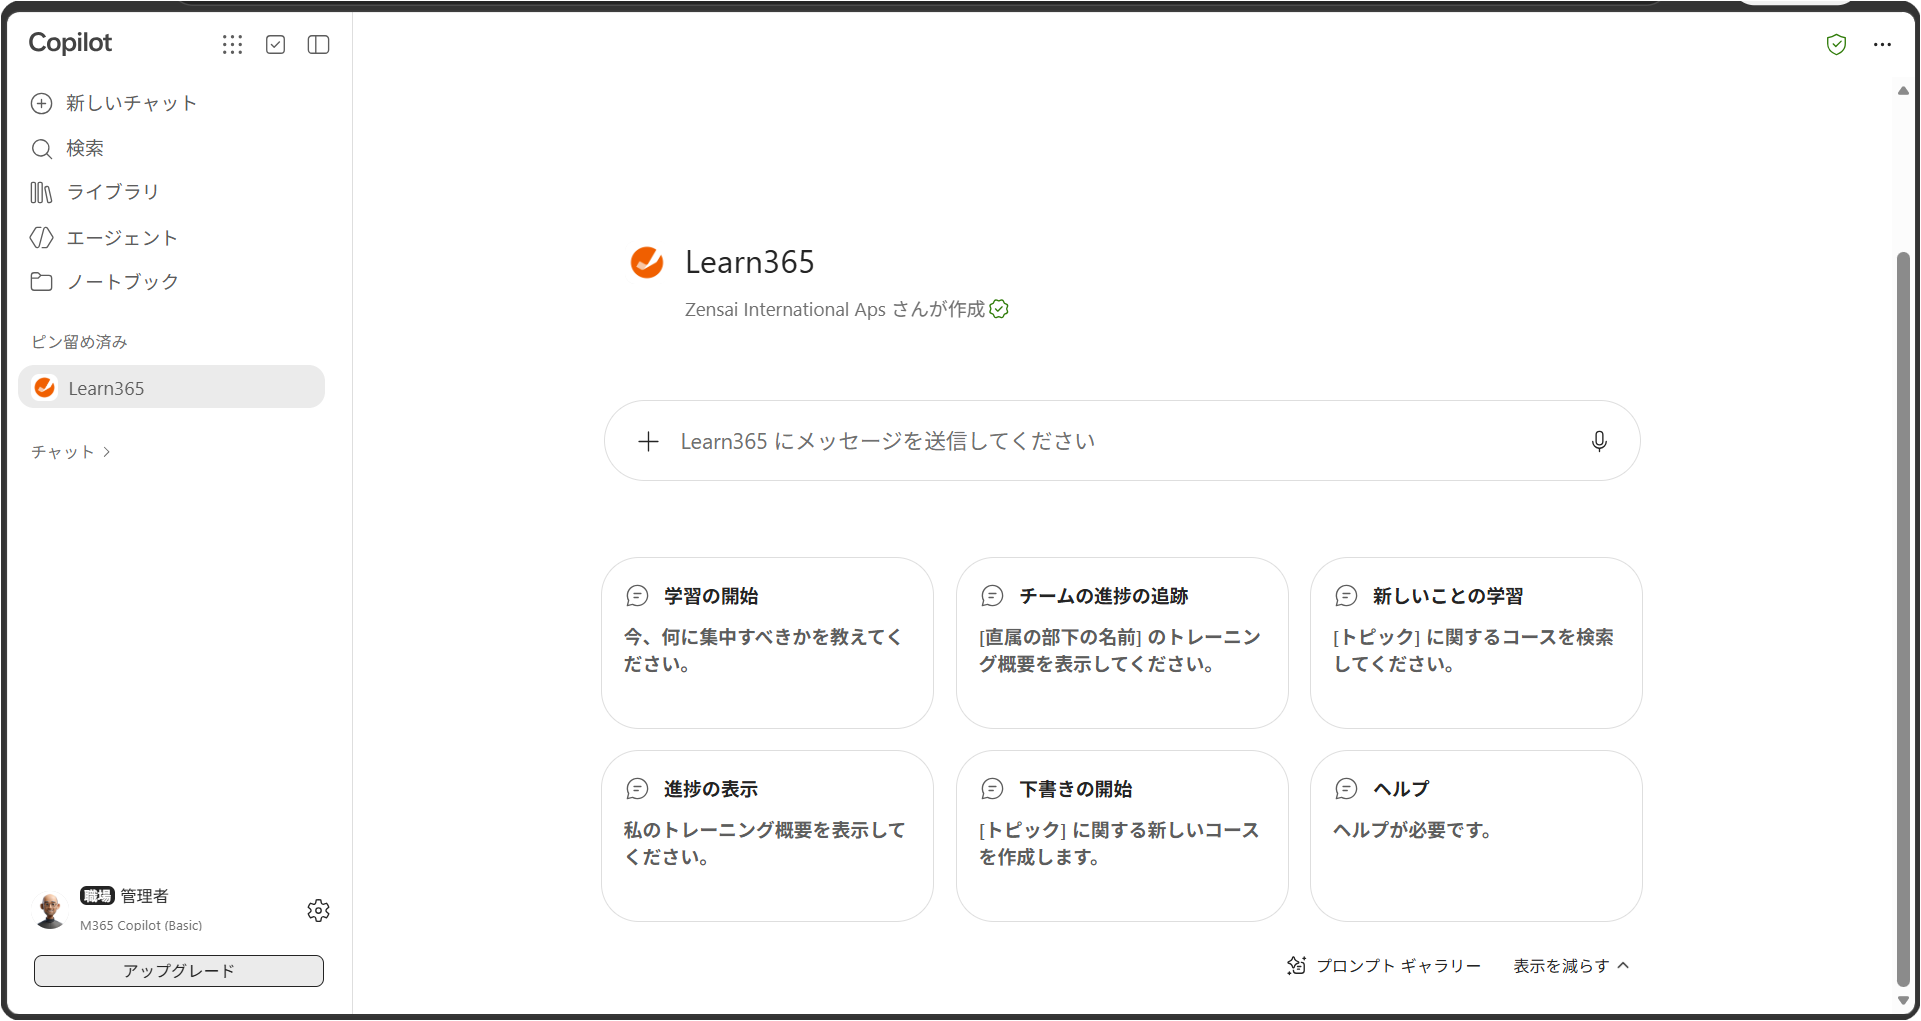The height and width of the screenshot is (1021, 1921).
Task: Click the Copilot title text
Action: tap(70, 43)
